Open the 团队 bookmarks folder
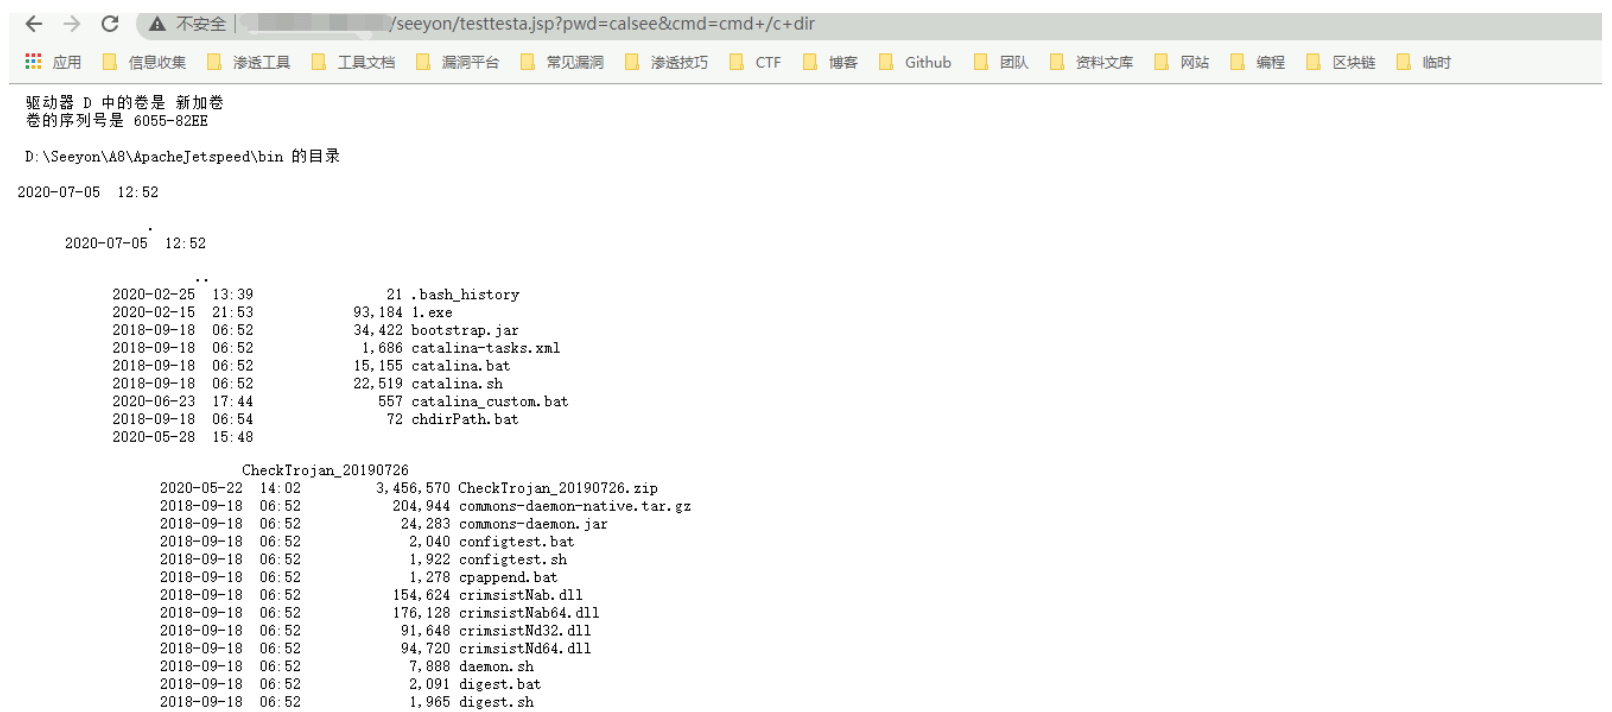This screenshot has width=1612, height=712. click(1002, 62)
